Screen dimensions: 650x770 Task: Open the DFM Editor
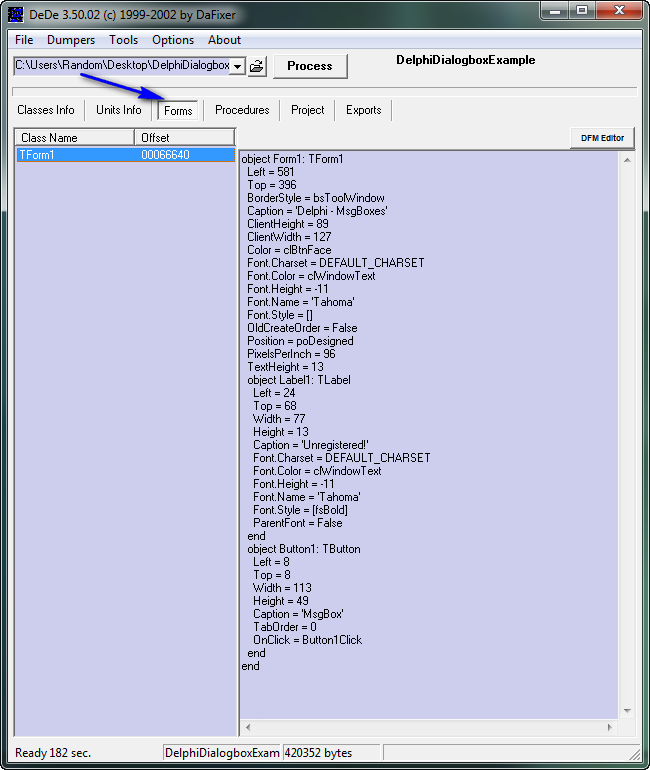click(602, 138)
